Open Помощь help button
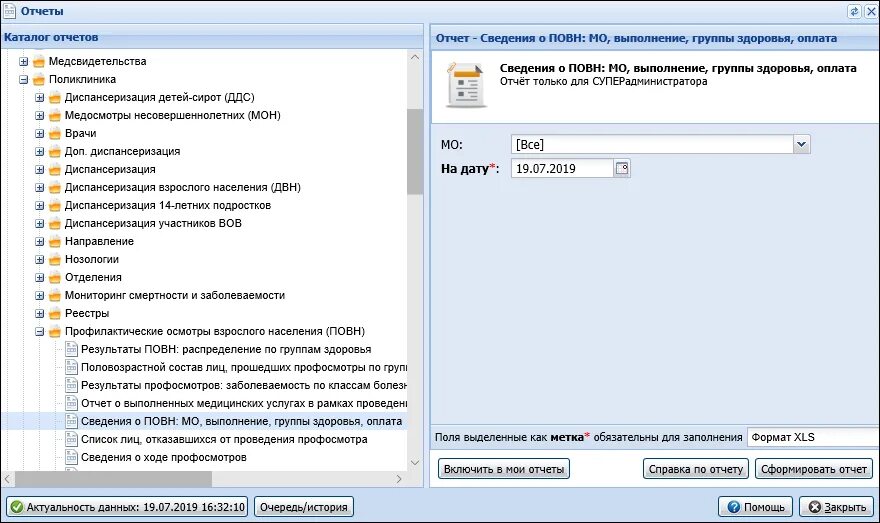 tap(755, 507)
